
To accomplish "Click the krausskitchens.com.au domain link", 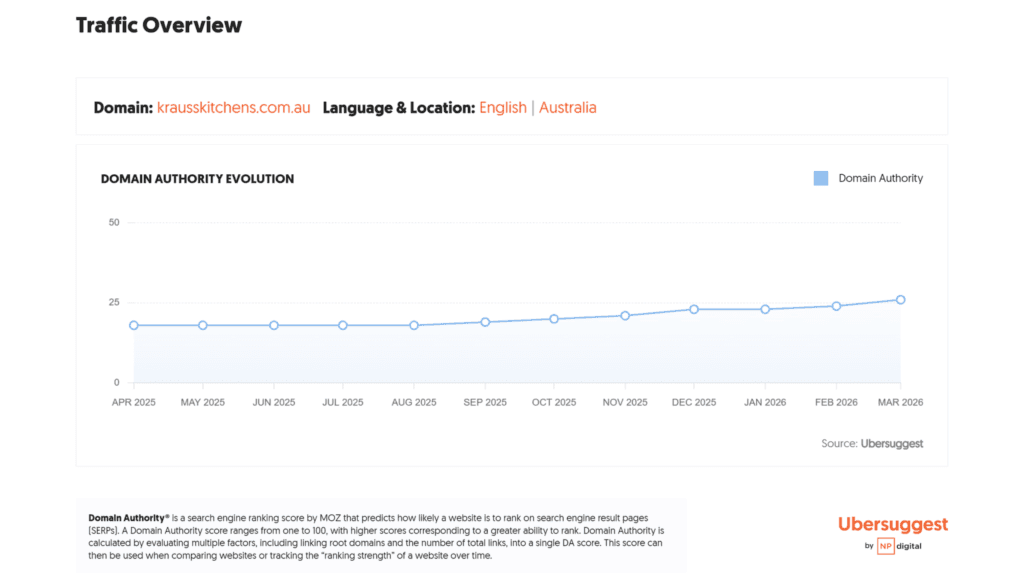I will click(233, 108).
